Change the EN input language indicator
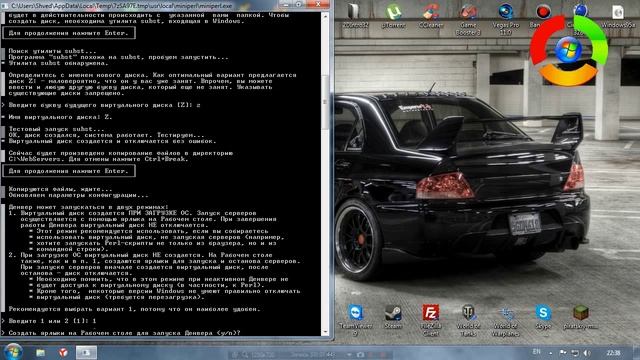Viewport: 640px width, 360px height. [536, 352]
